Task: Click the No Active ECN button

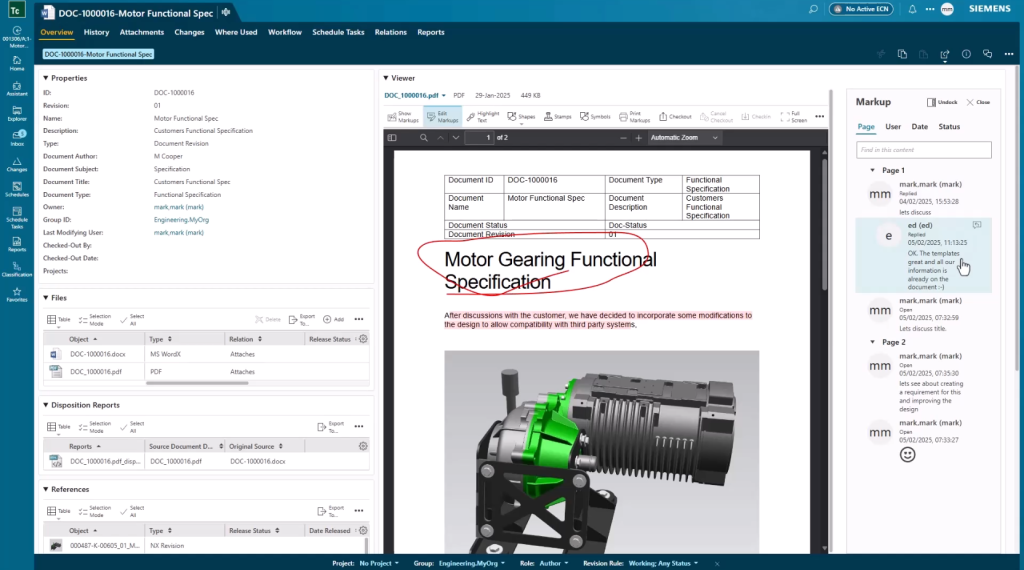Action: [x=861, y=9]
